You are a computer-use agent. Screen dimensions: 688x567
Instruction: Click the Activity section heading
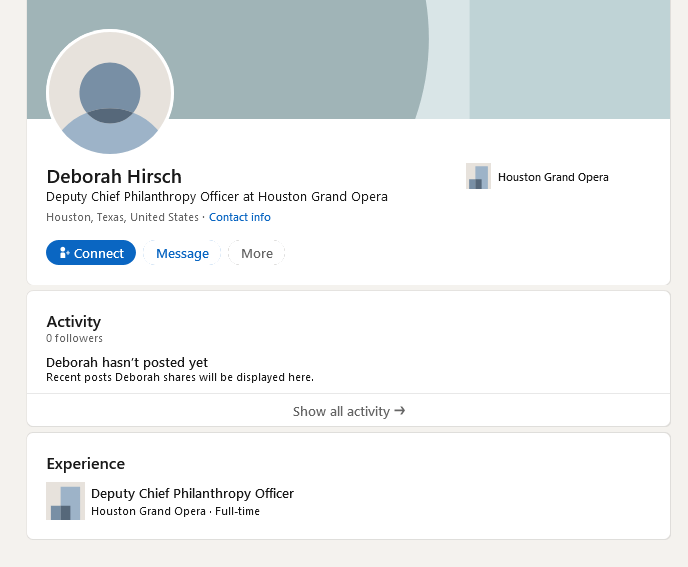tap(74, 322)
